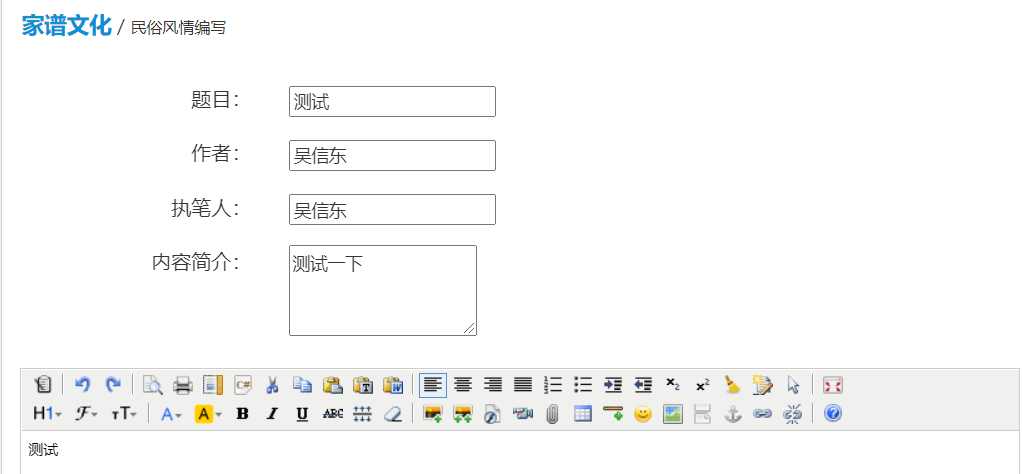
Task: Toggle bulleted list
Action: (x=583, y=385)
